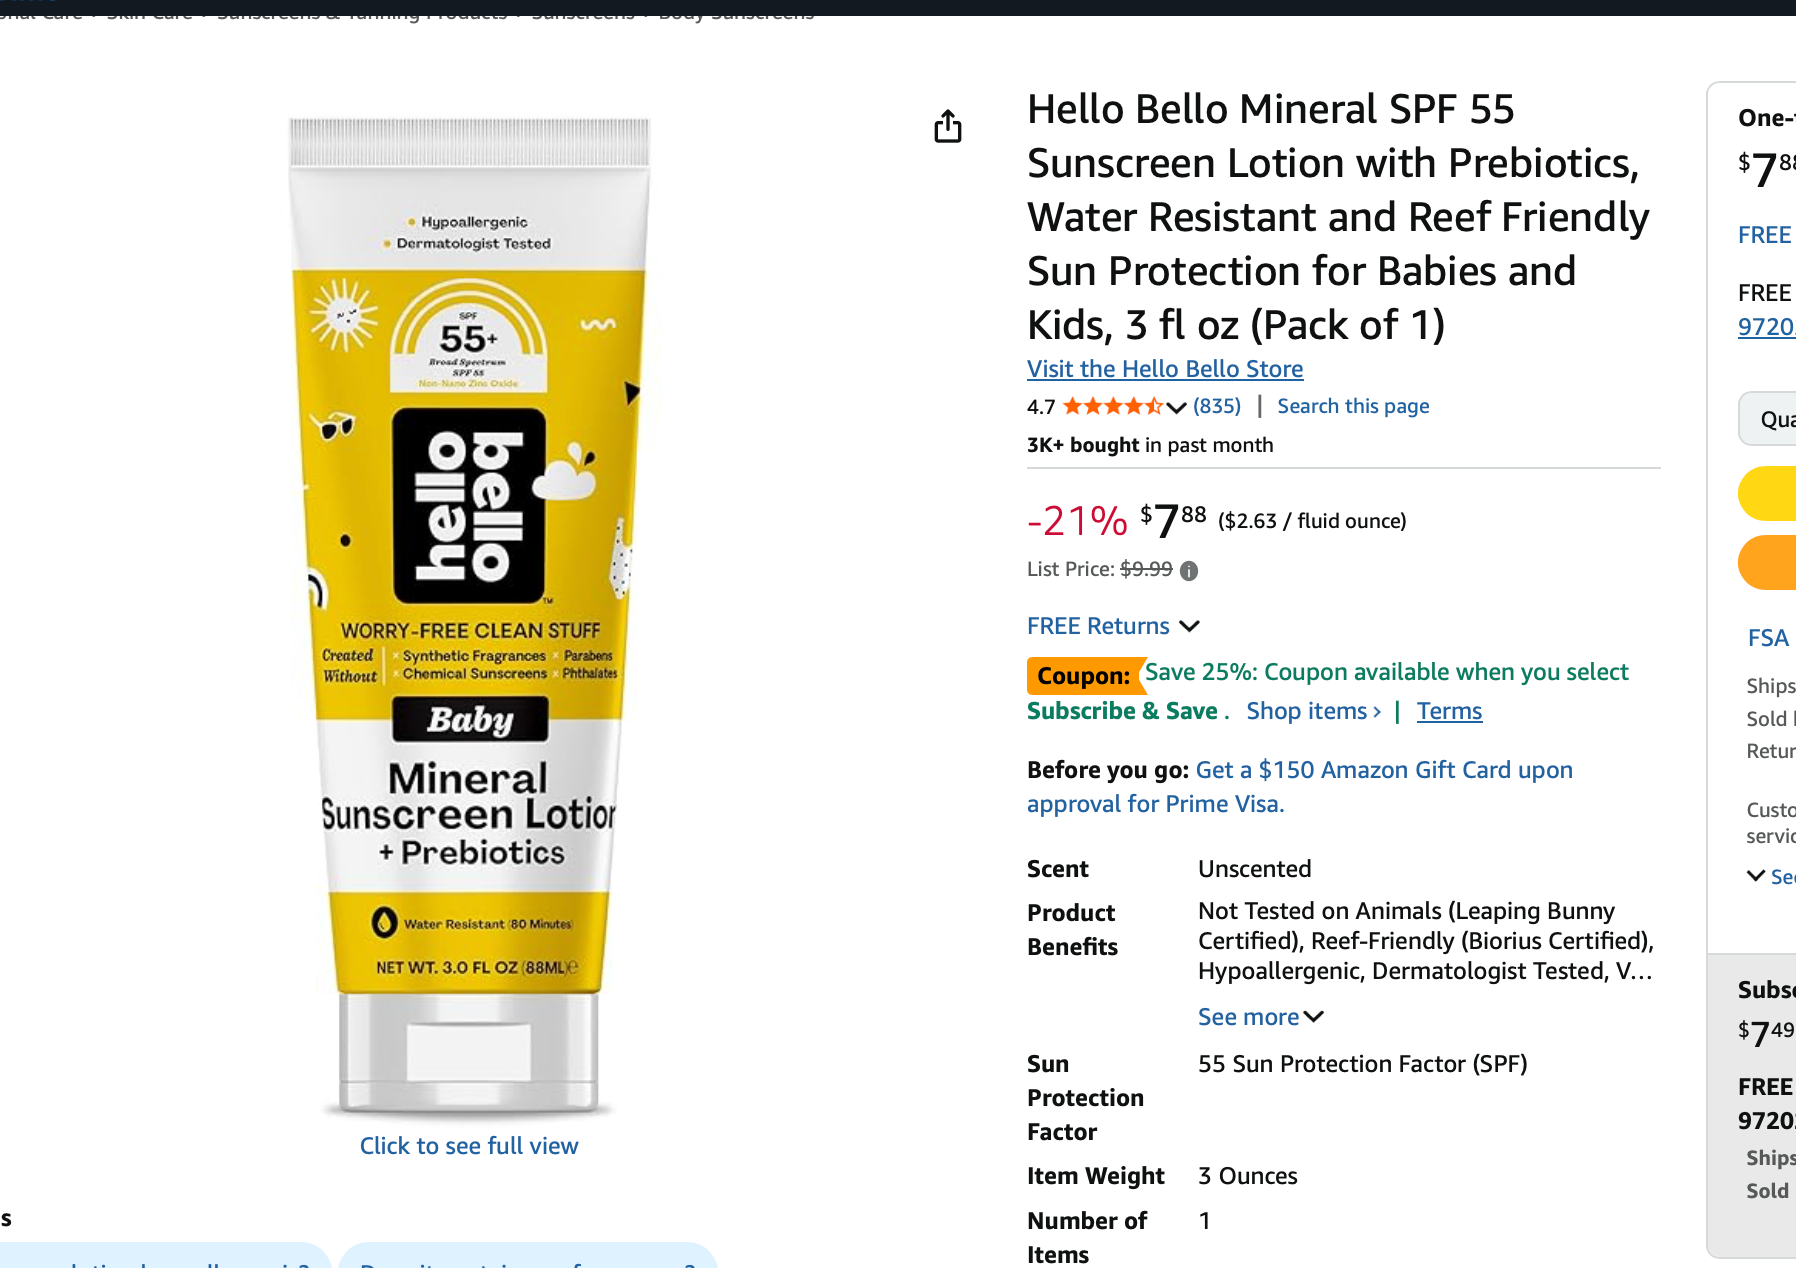
Task: Expand the See more chevron in buy box
Action: [x=1768, y=876]
